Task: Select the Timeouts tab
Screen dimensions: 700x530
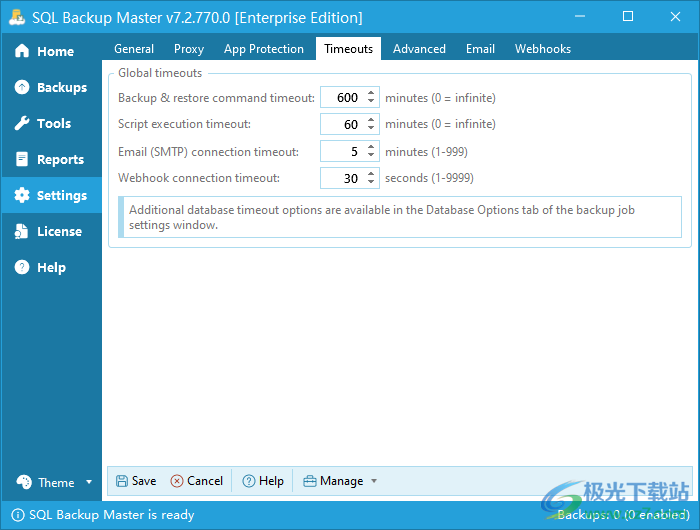Action: pos(348,49)
